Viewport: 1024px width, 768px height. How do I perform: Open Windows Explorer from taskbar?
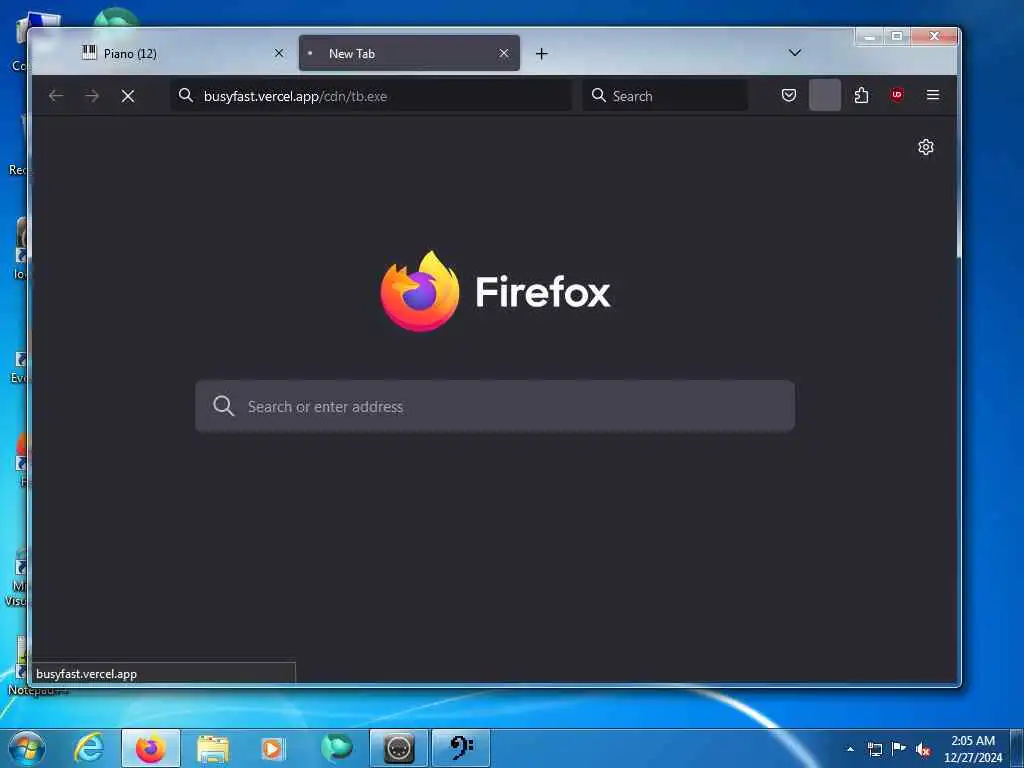click(x=212, y=749)
